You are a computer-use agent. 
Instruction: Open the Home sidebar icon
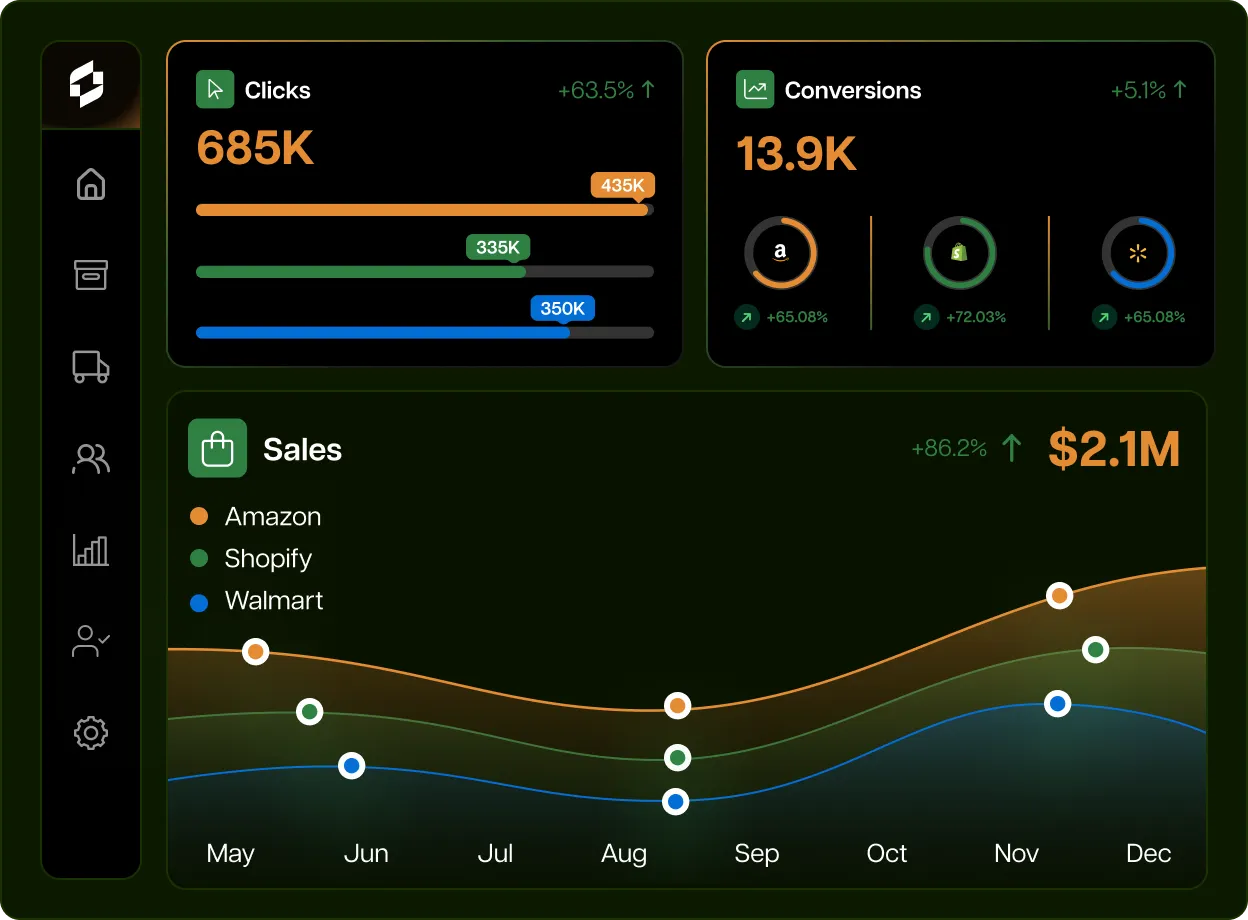click(91, 184)
